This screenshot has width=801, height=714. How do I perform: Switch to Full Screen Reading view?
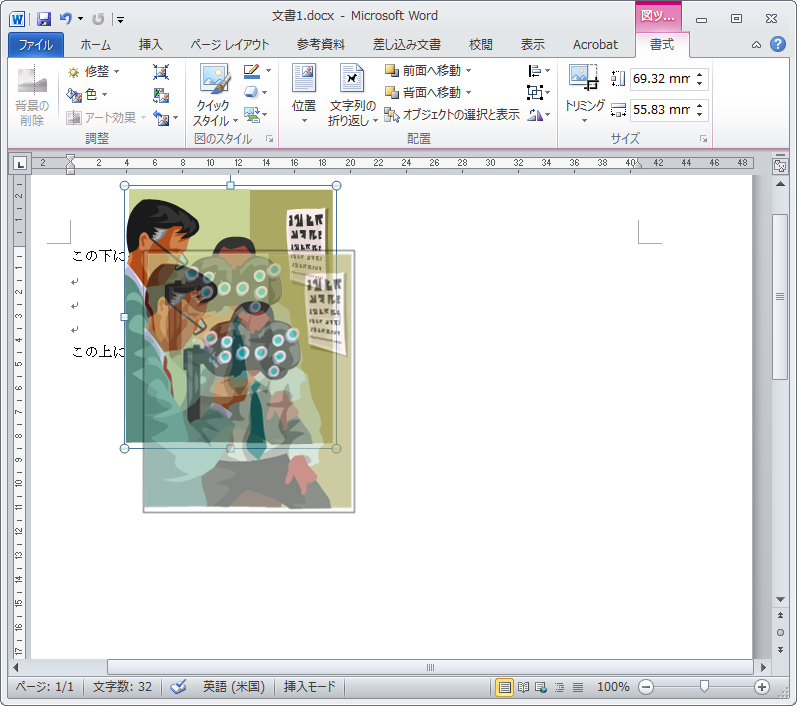coord(523,687)
